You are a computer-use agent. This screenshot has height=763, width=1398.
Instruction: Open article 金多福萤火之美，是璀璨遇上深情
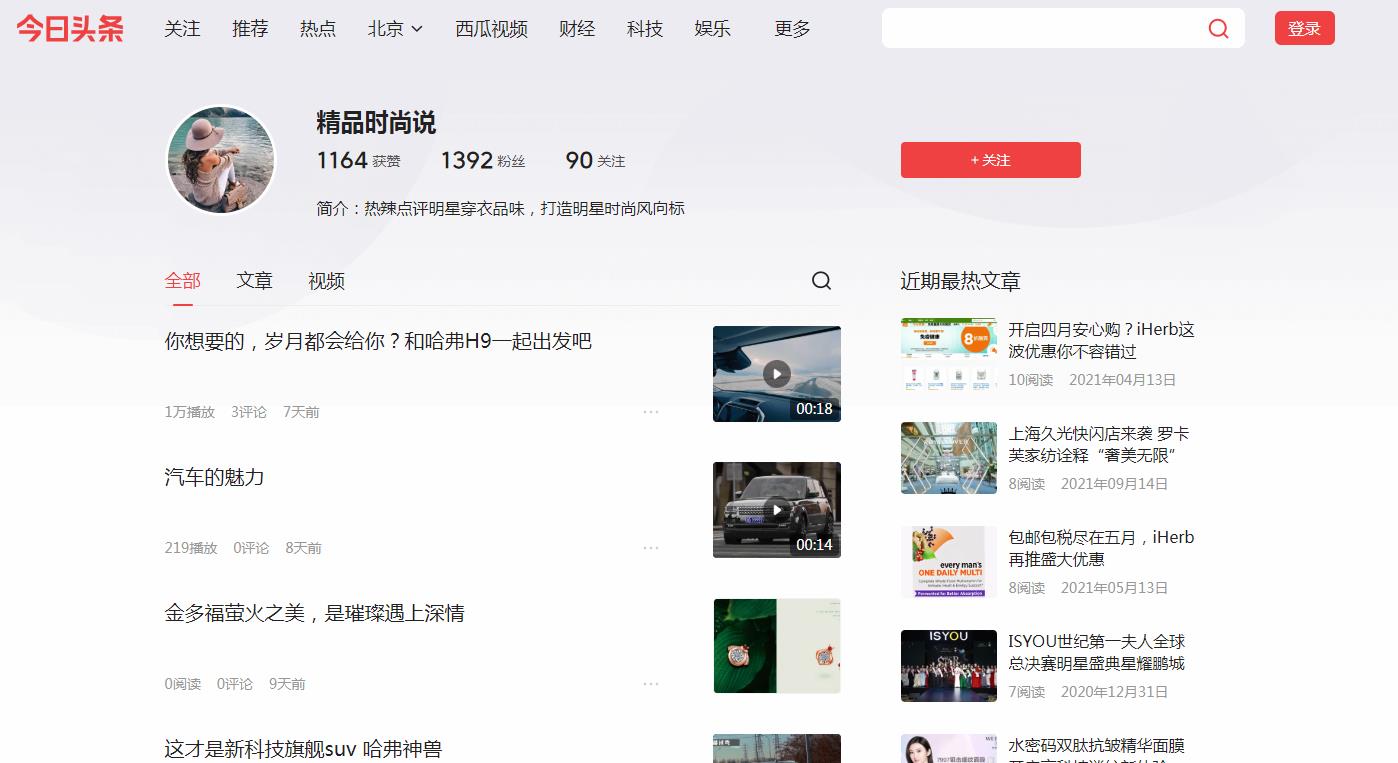click(314, 613)
